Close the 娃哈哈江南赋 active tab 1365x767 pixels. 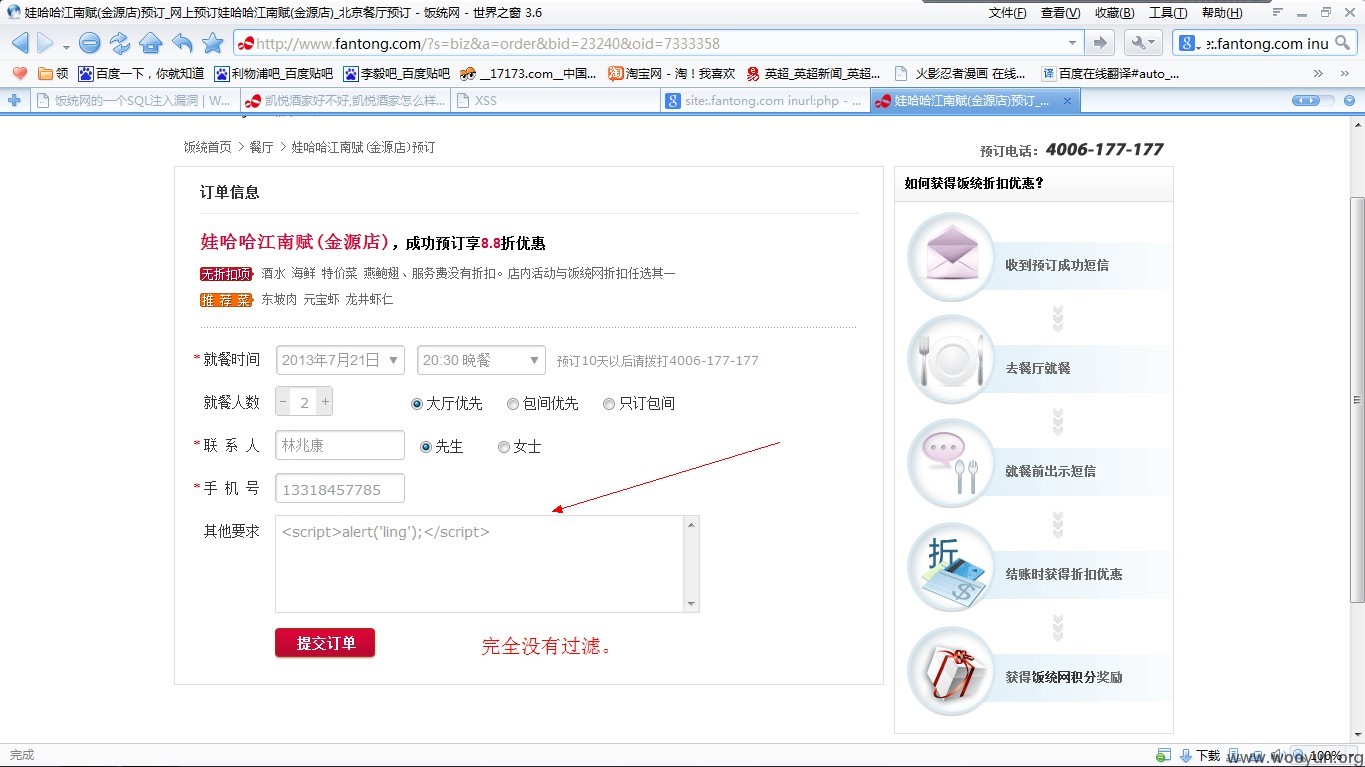1067,101
